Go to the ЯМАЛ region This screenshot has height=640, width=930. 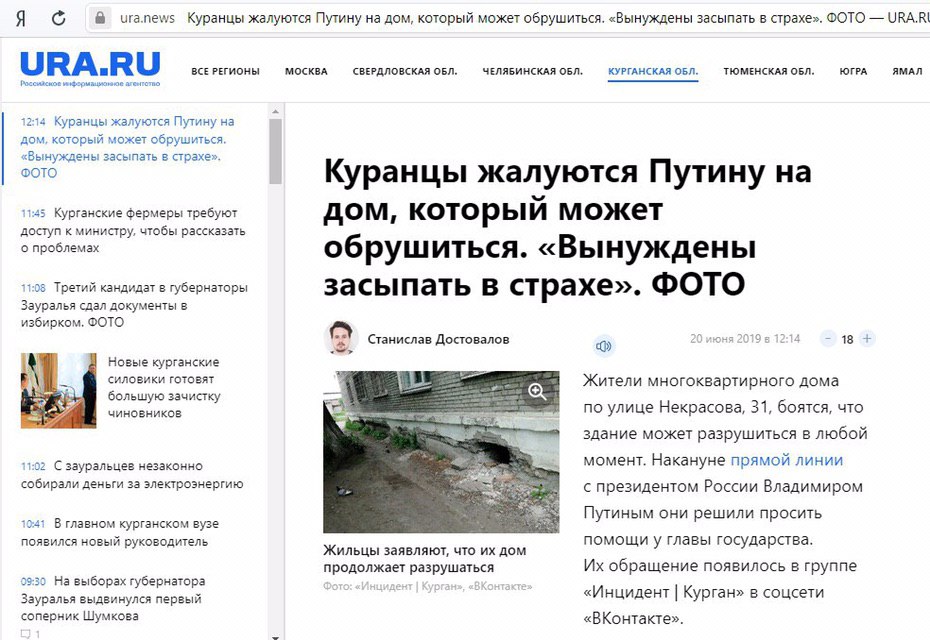click(907, 71)
